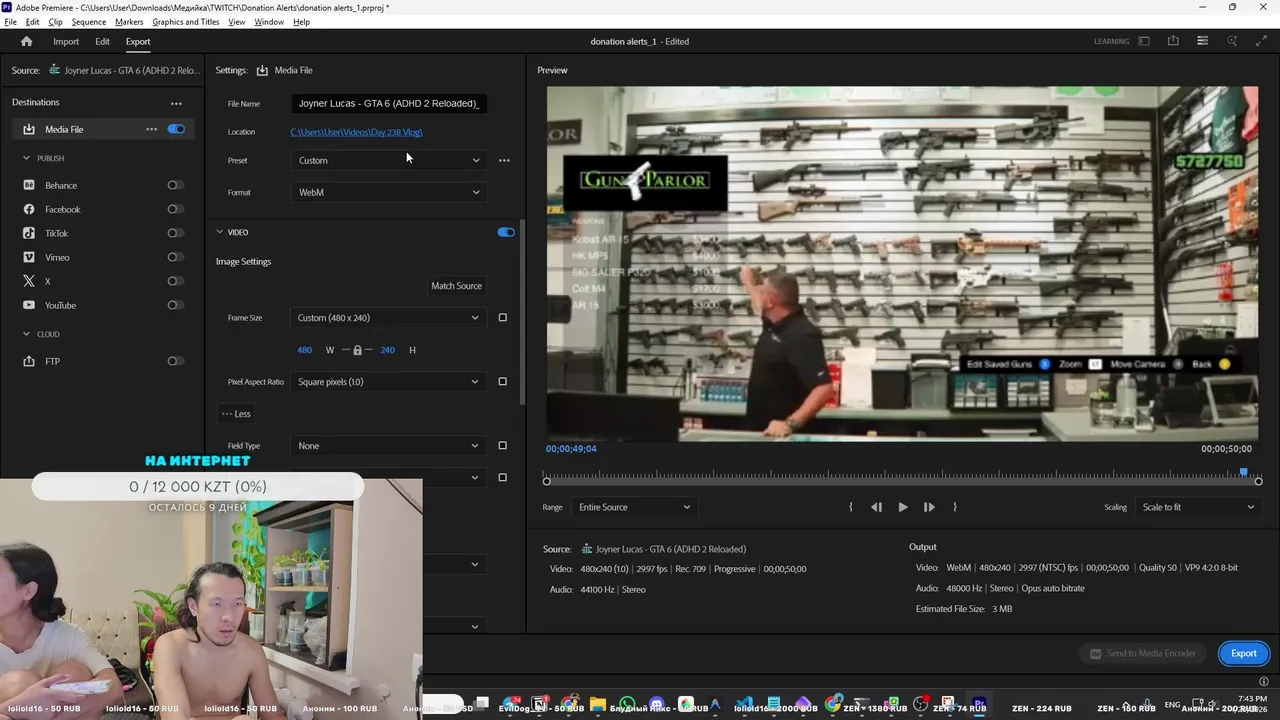This screenshot has height=720, width=1280.
Task: Enable the TikTok publish toggle
Action: click(x=175, y=233)
